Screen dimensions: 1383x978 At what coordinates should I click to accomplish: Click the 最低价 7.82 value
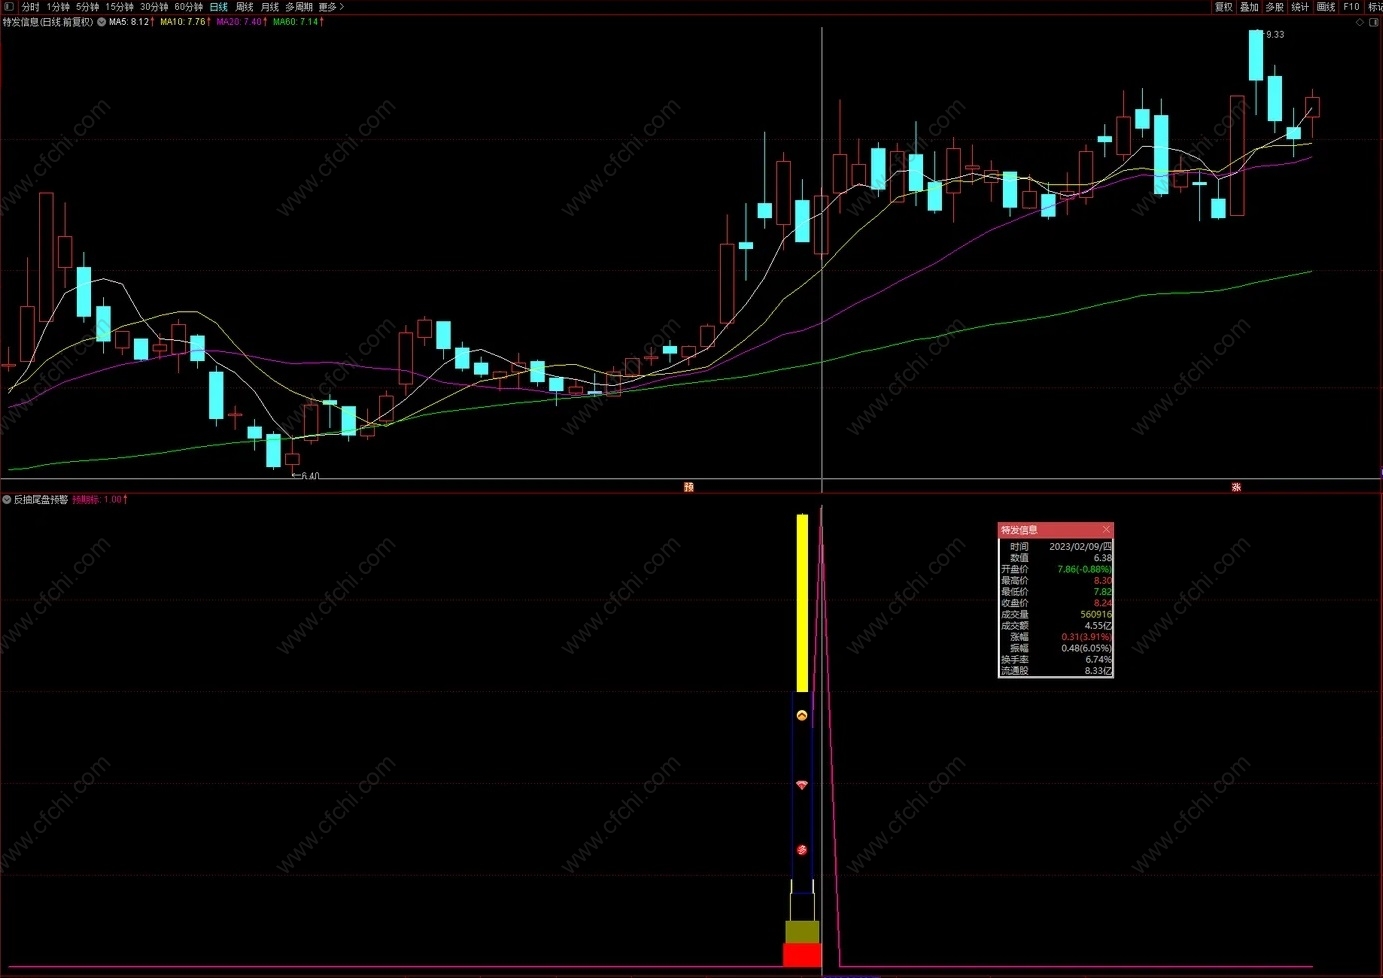pyautogui.click(x=1102, y=592)
